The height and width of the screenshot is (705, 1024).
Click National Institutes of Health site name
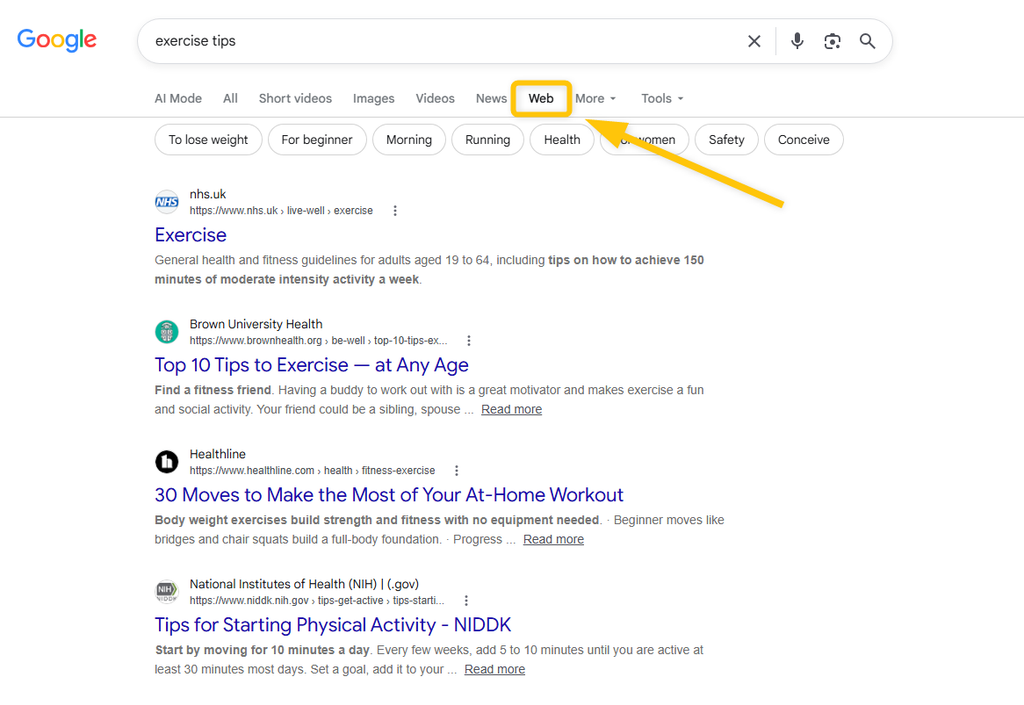[x=304, y=584]
